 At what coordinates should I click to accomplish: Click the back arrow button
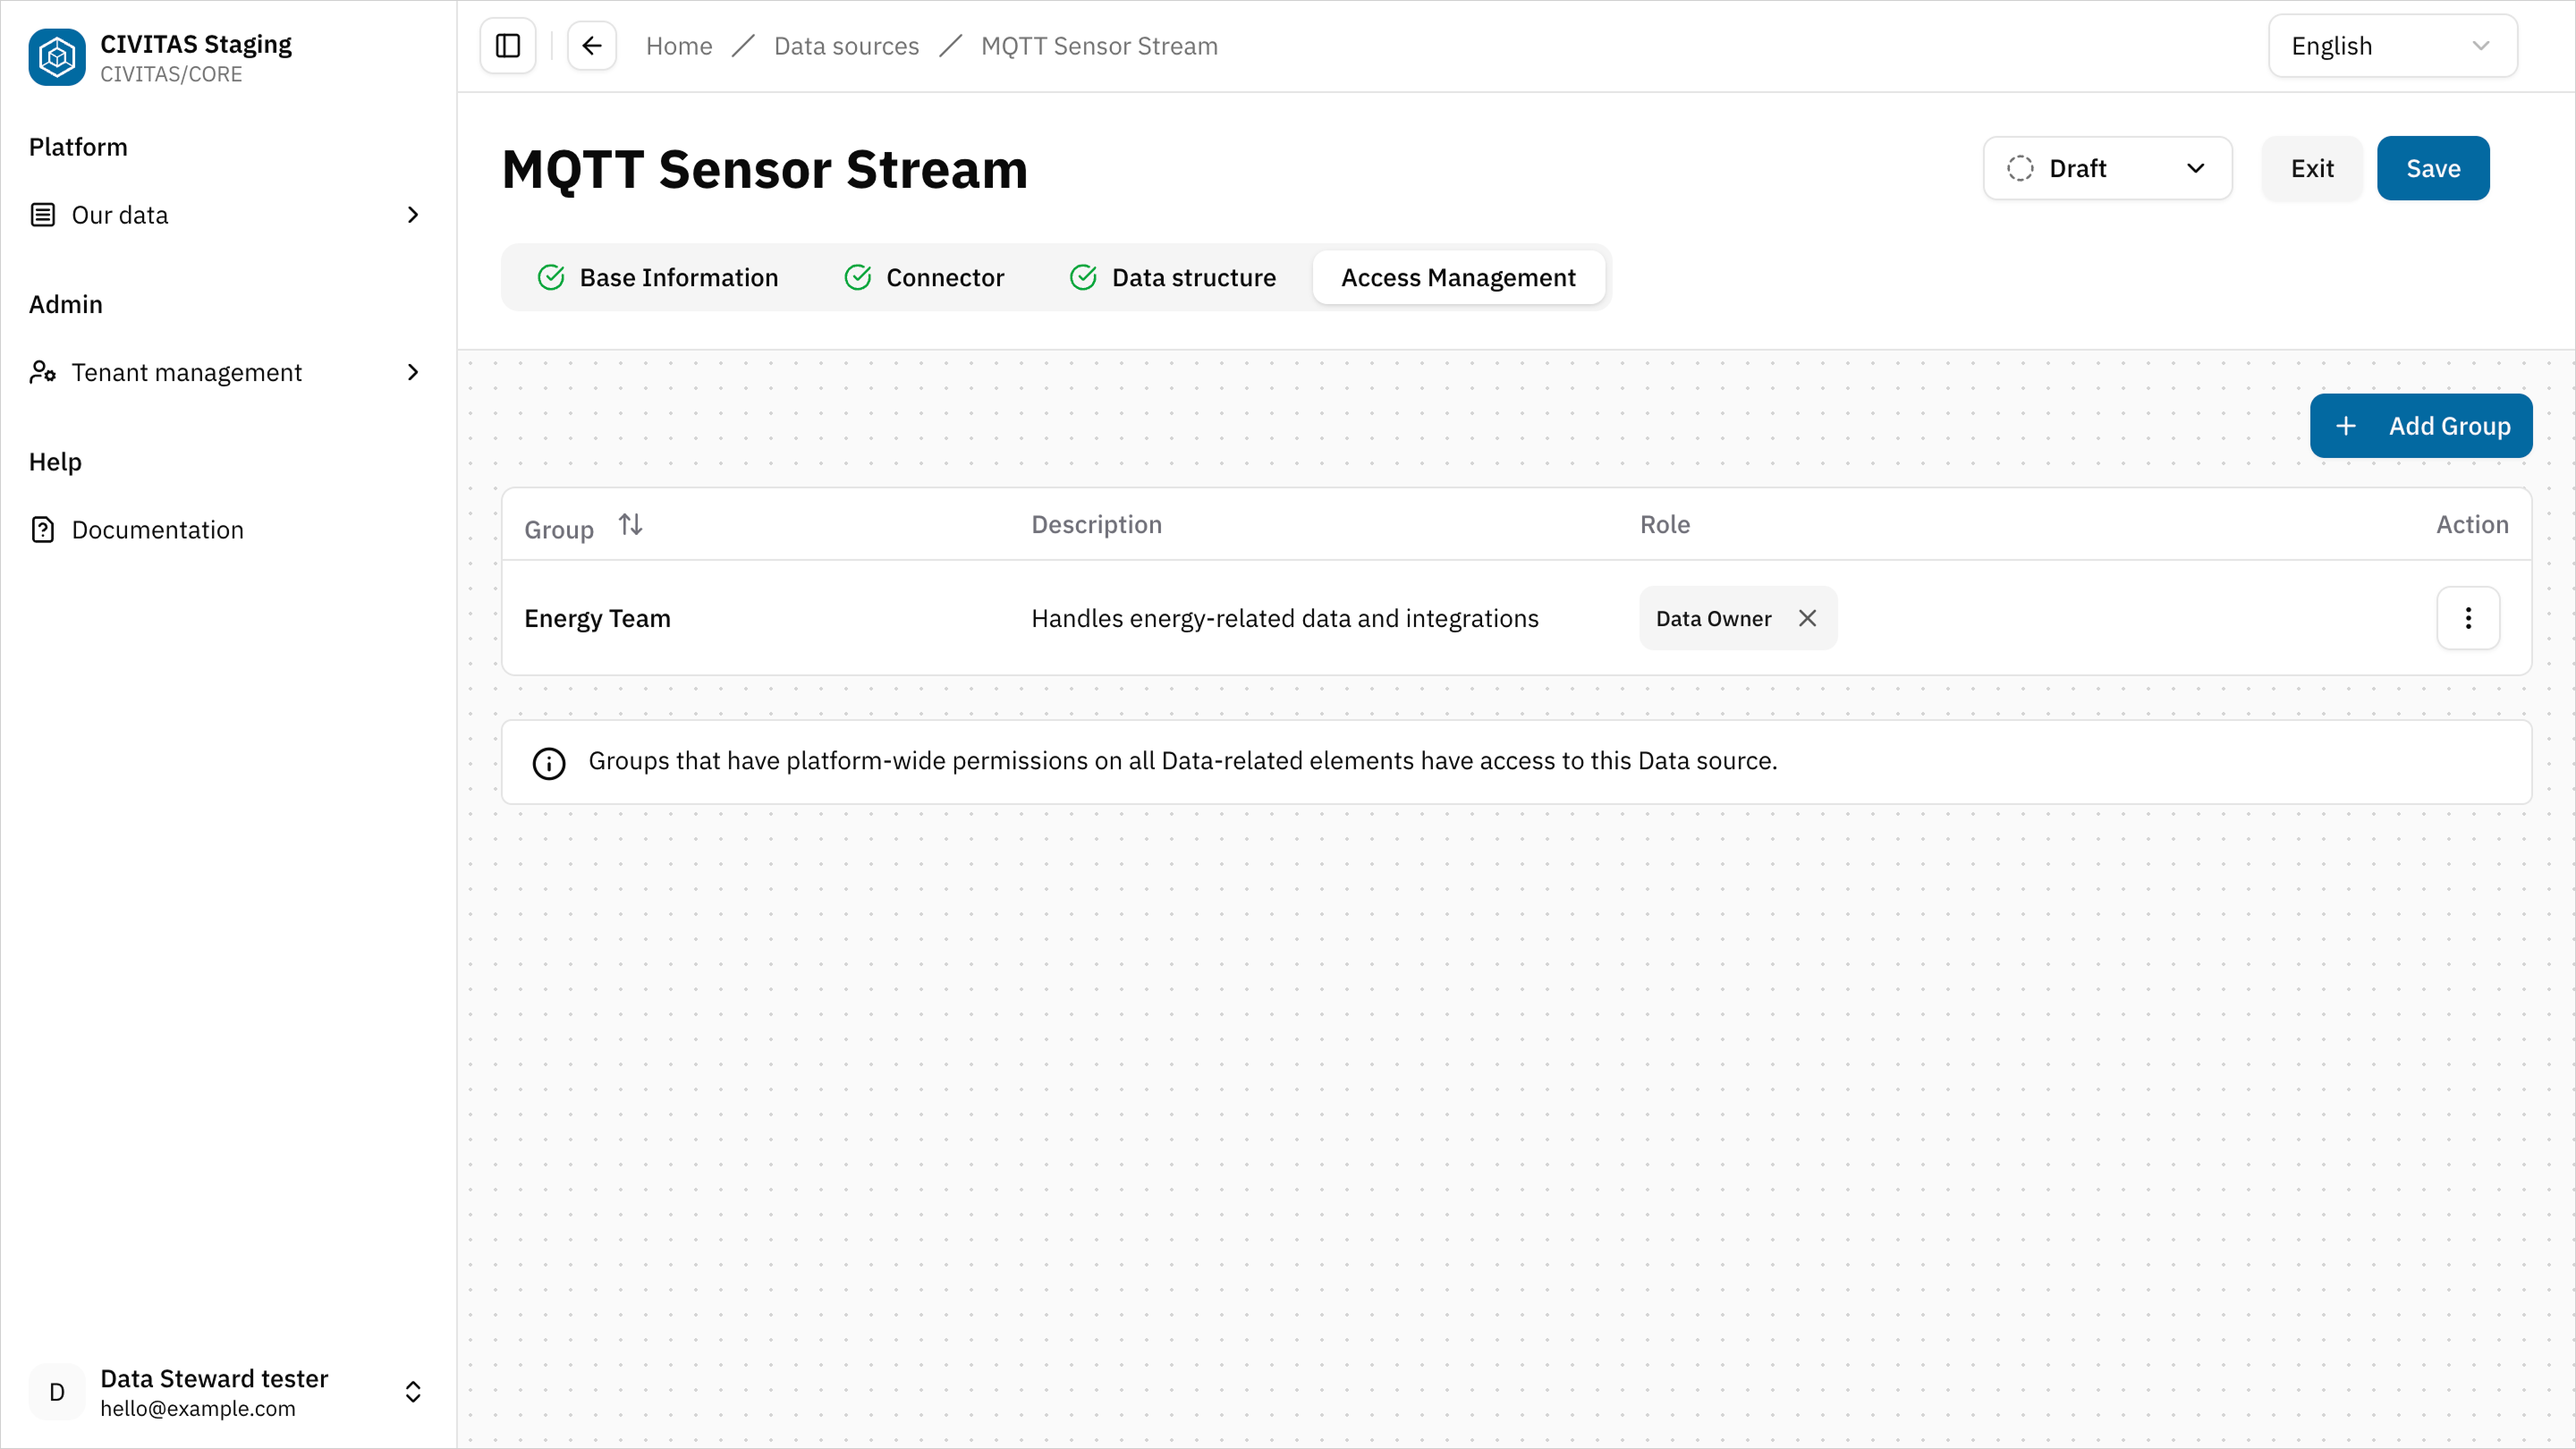[592, 46]
